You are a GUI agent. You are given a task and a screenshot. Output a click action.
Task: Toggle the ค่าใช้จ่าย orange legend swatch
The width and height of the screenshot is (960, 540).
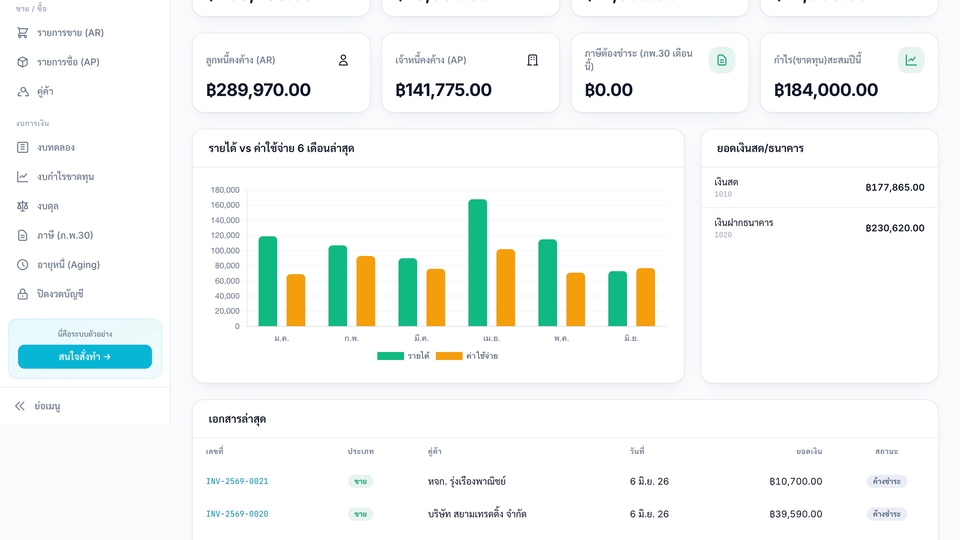[449, 356]
